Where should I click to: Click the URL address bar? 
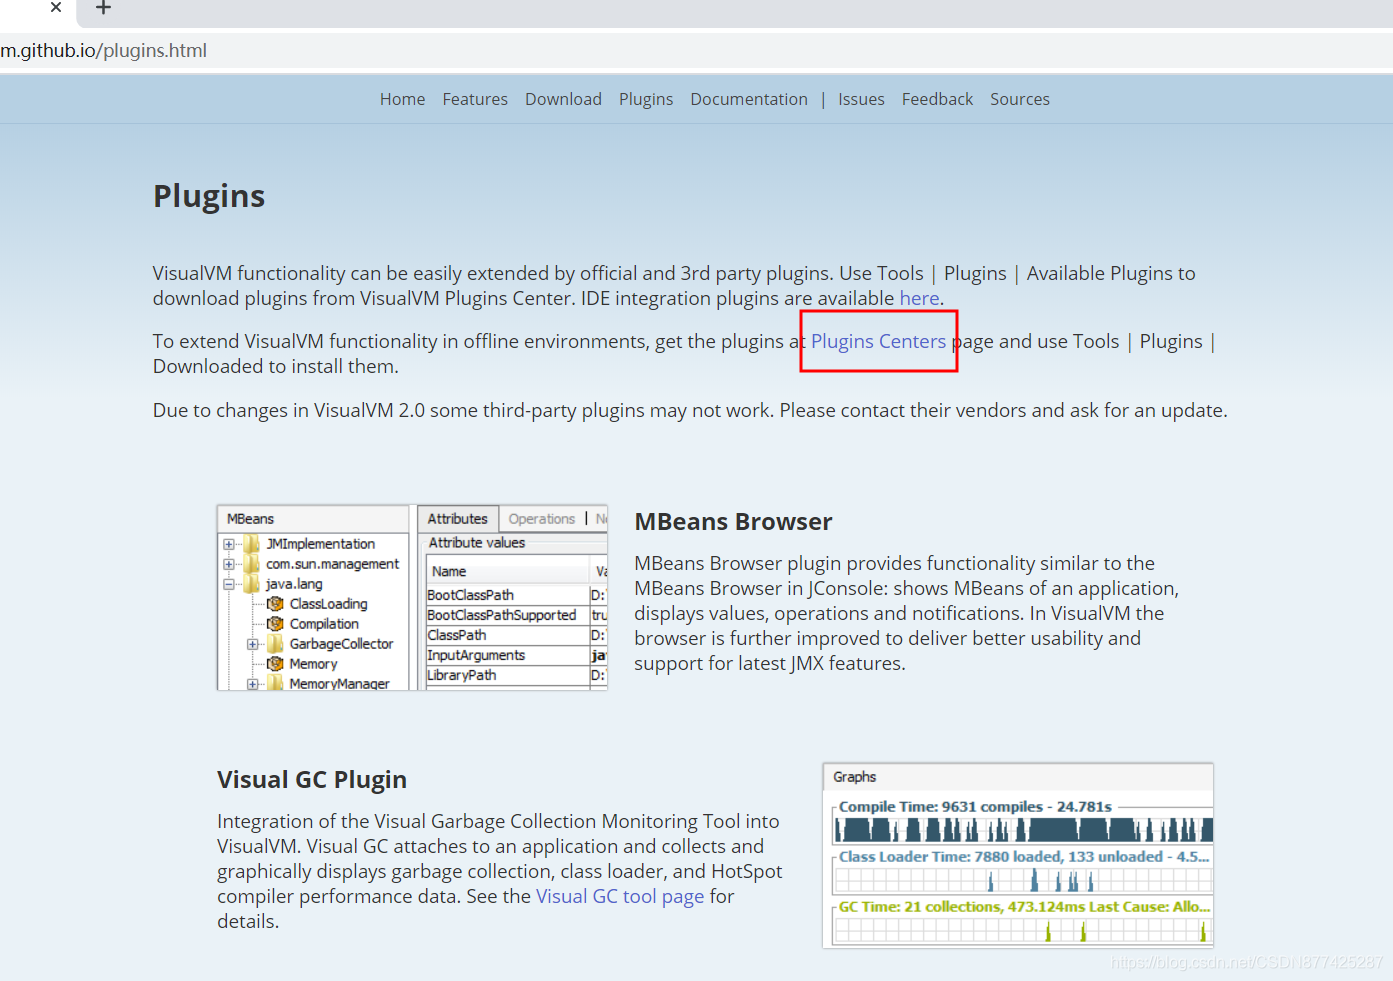pos(696,50)
